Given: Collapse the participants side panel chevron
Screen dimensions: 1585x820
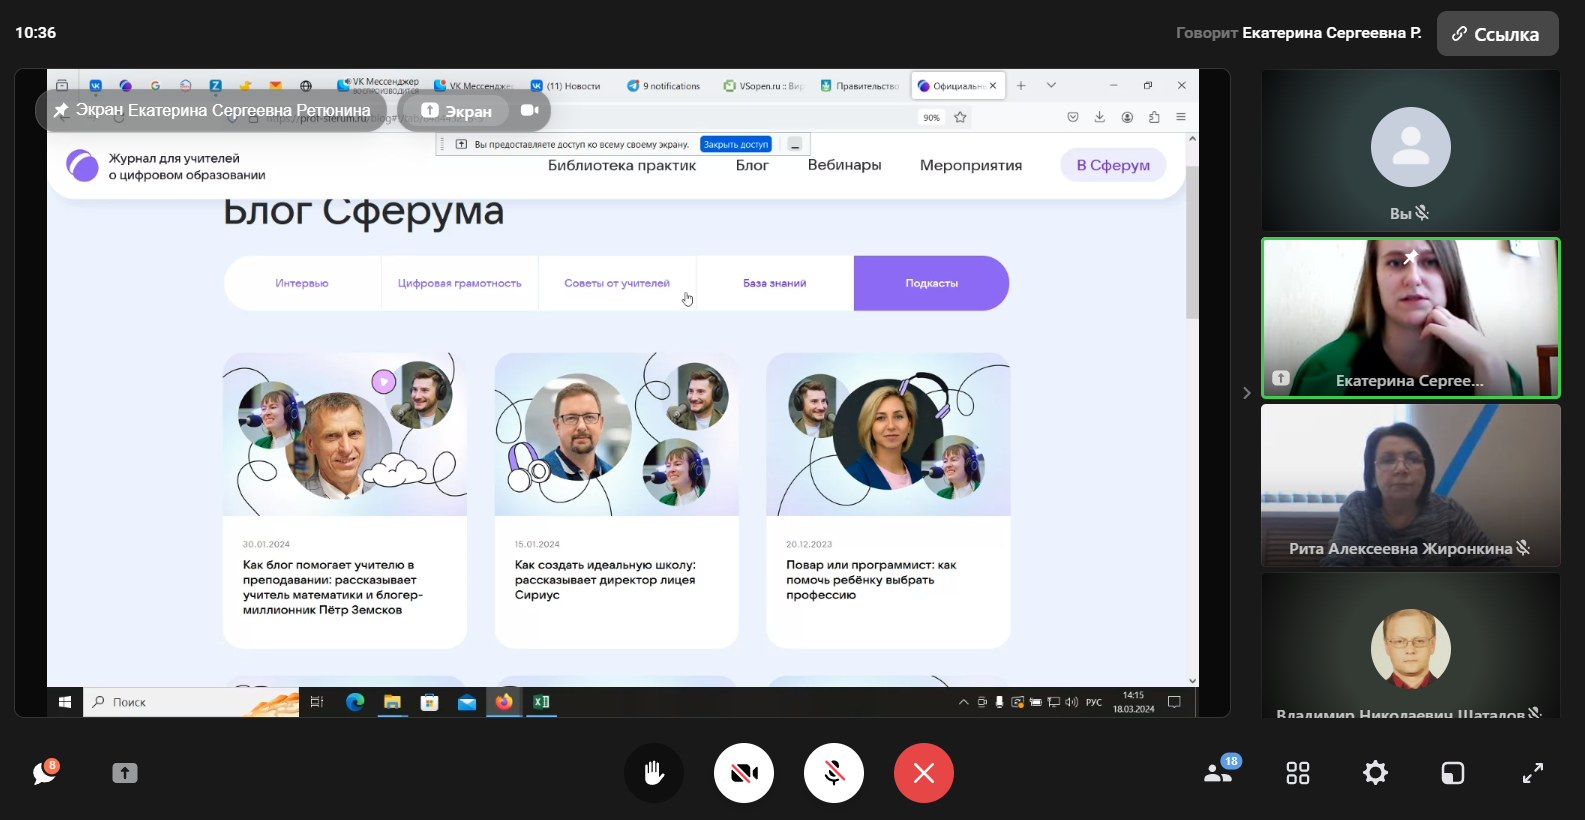Looking at the screenshot, I should coord(1246,393).
